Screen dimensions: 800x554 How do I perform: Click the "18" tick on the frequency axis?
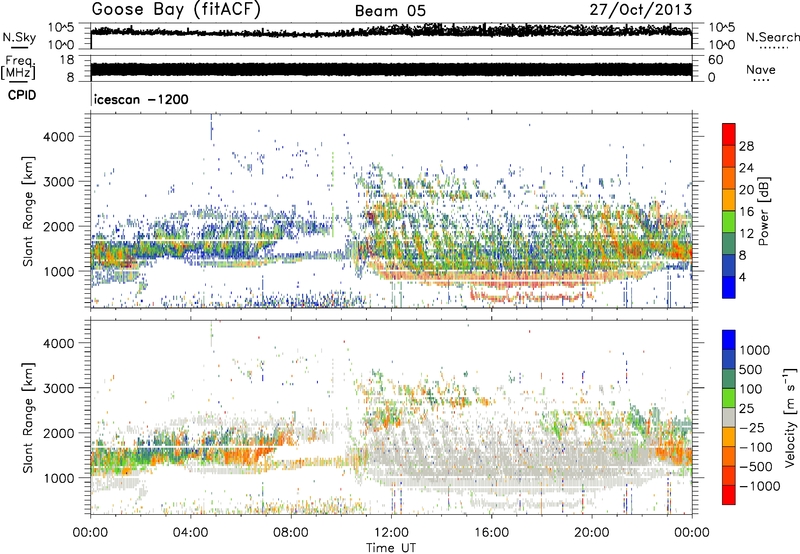pyautogui.click(x=67, y=60)
